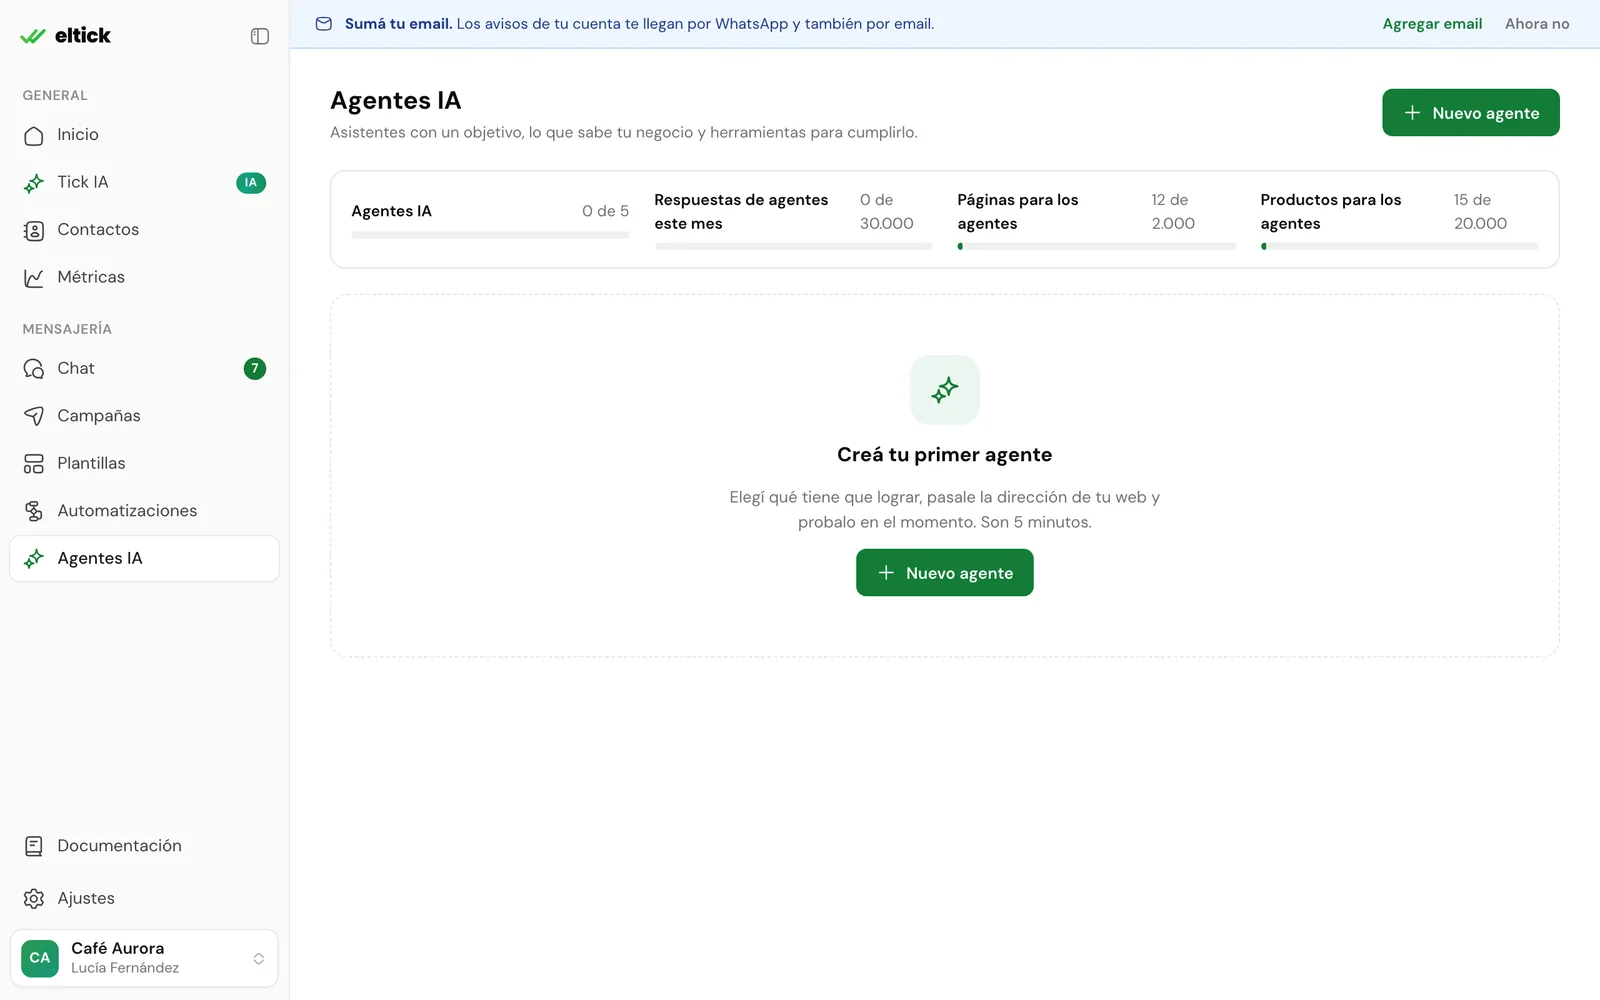Click the Automatizaciones workflow icon

[x=34, y=511]
